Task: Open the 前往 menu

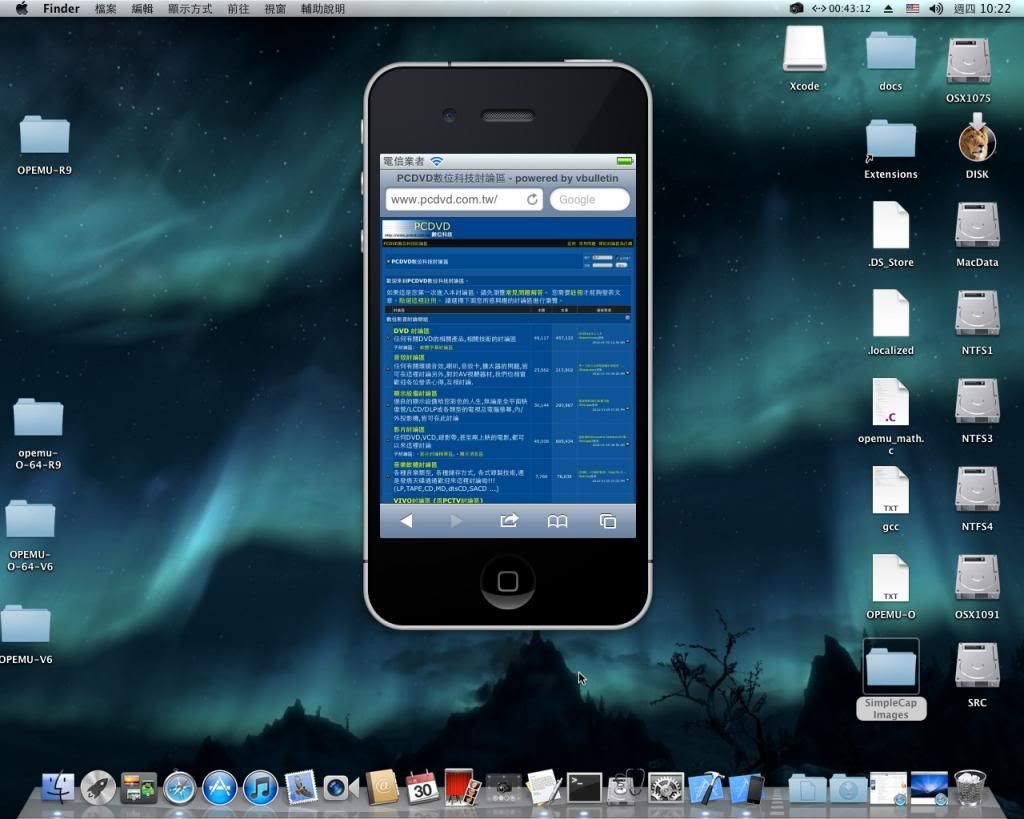Action: tap(238, 8)
